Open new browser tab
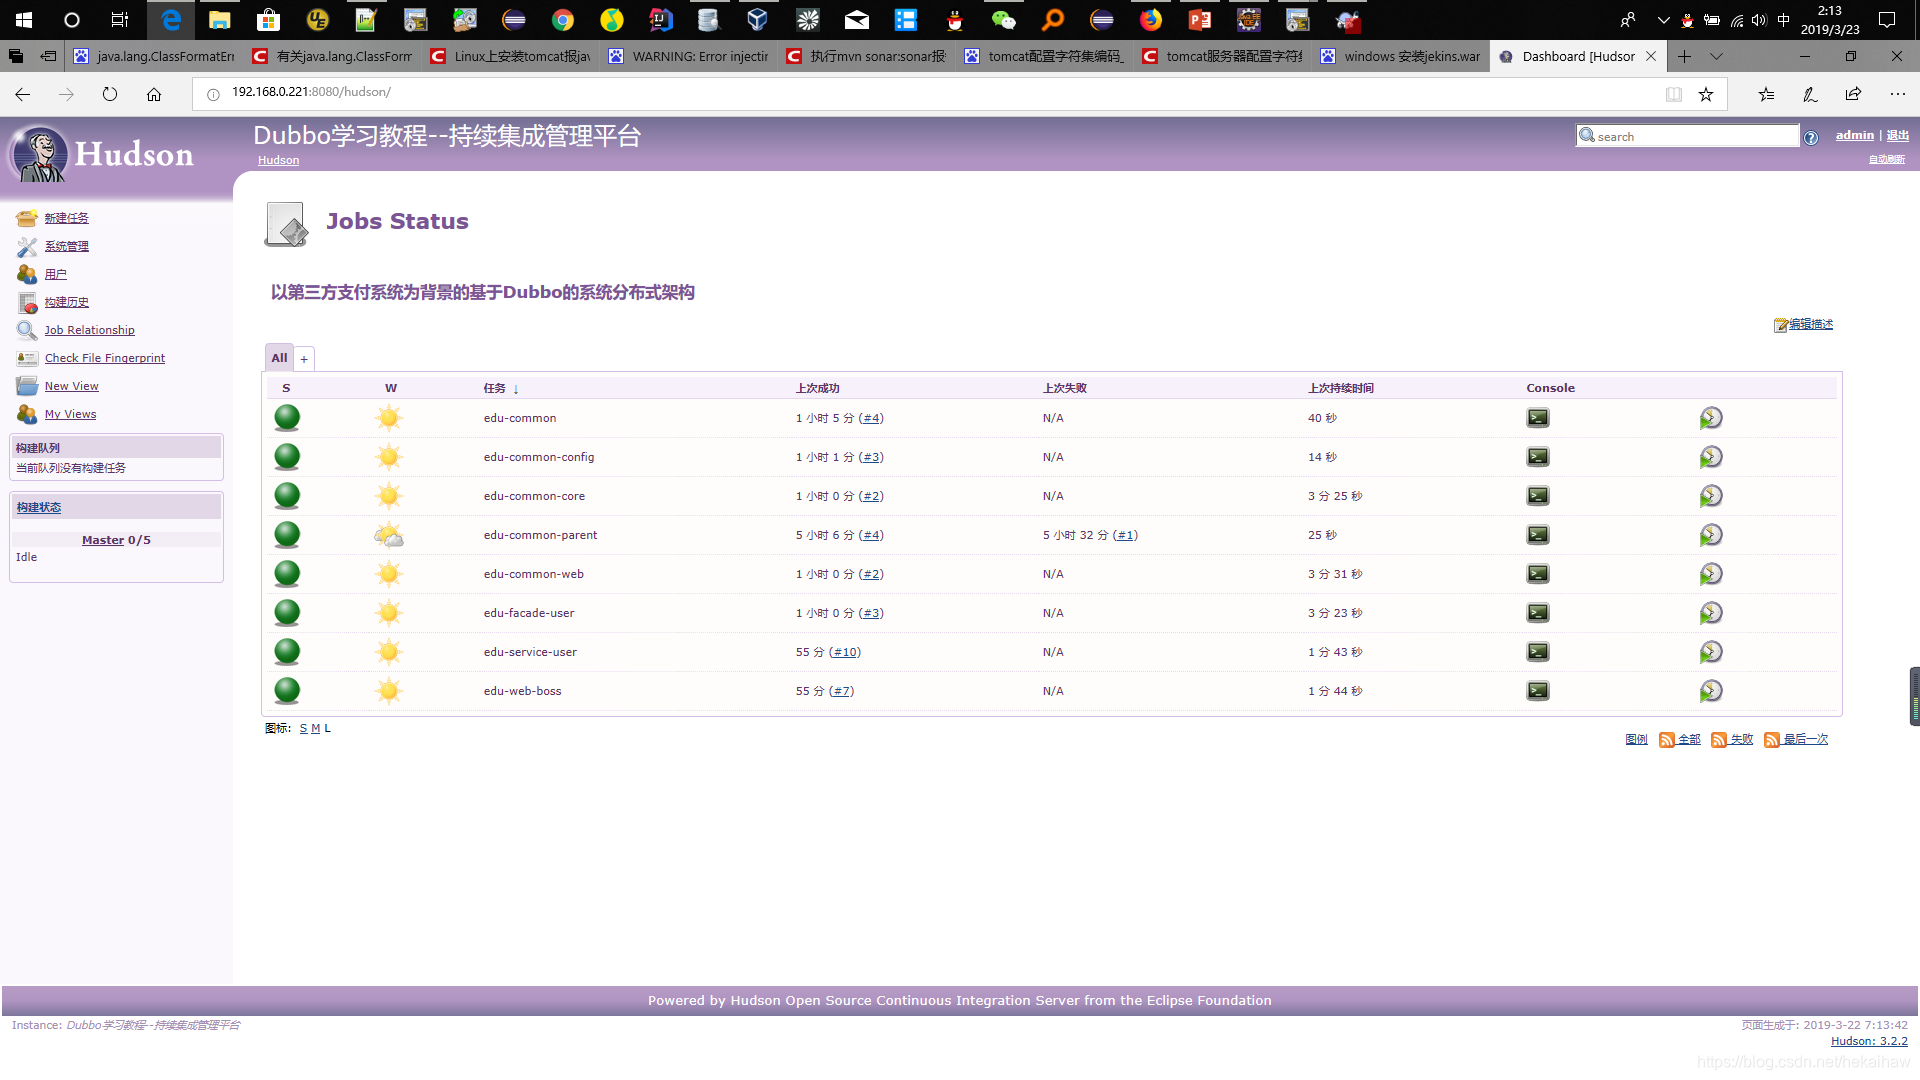The image size is (1920, 1080). (x=1684, y=57)
